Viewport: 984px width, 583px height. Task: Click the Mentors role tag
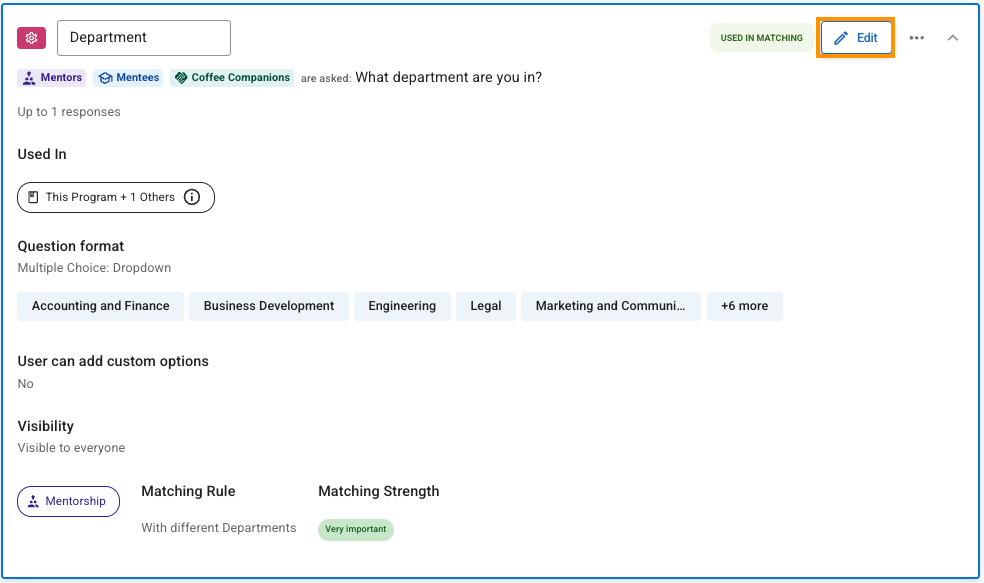(52, 77)
